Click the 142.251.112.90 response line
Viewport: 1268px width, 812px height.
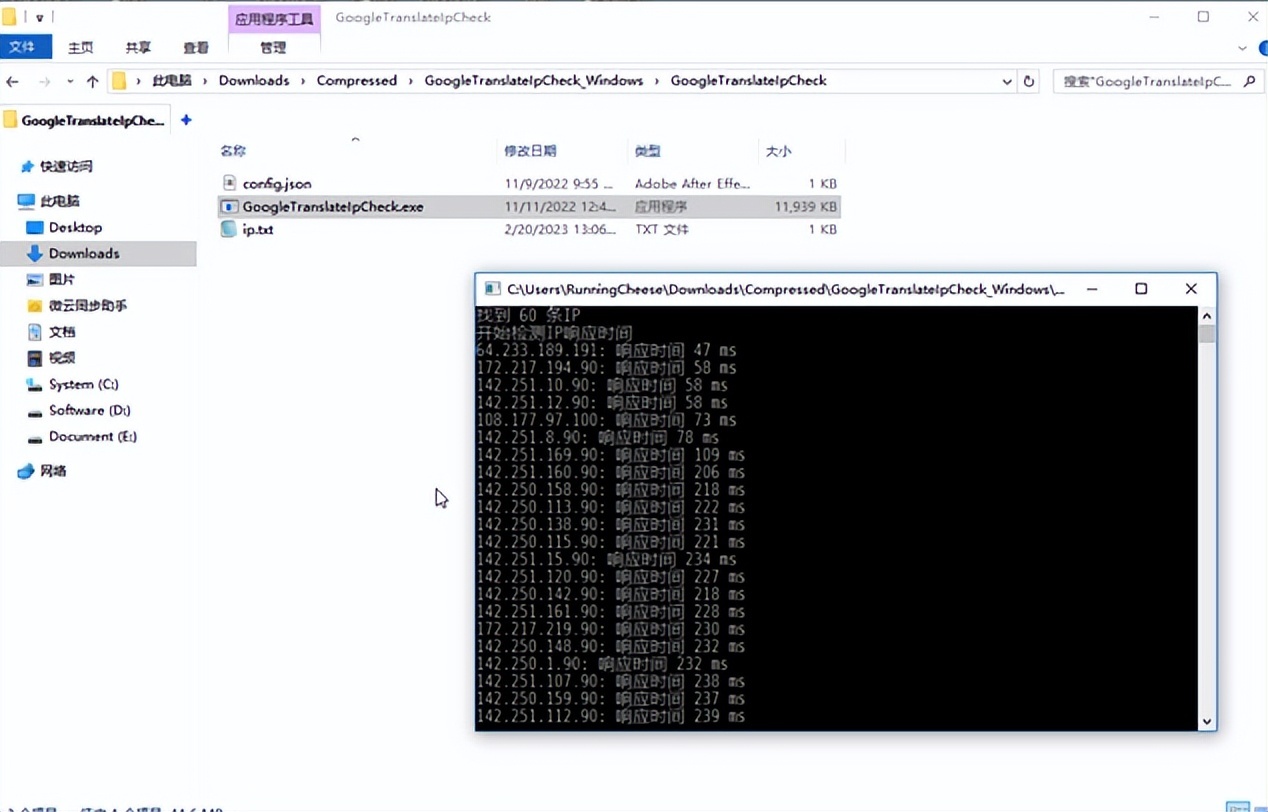(611, 716)
